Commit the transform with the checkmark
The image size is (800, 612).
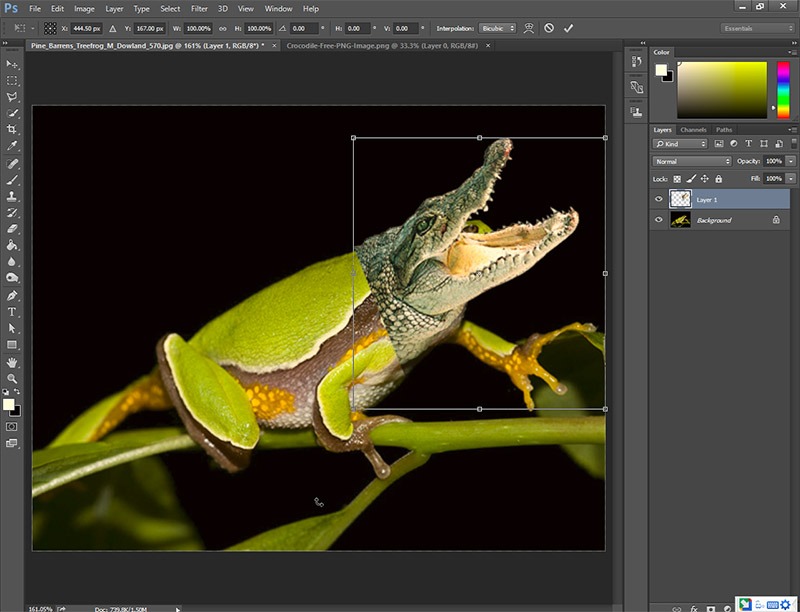[568, 28]
